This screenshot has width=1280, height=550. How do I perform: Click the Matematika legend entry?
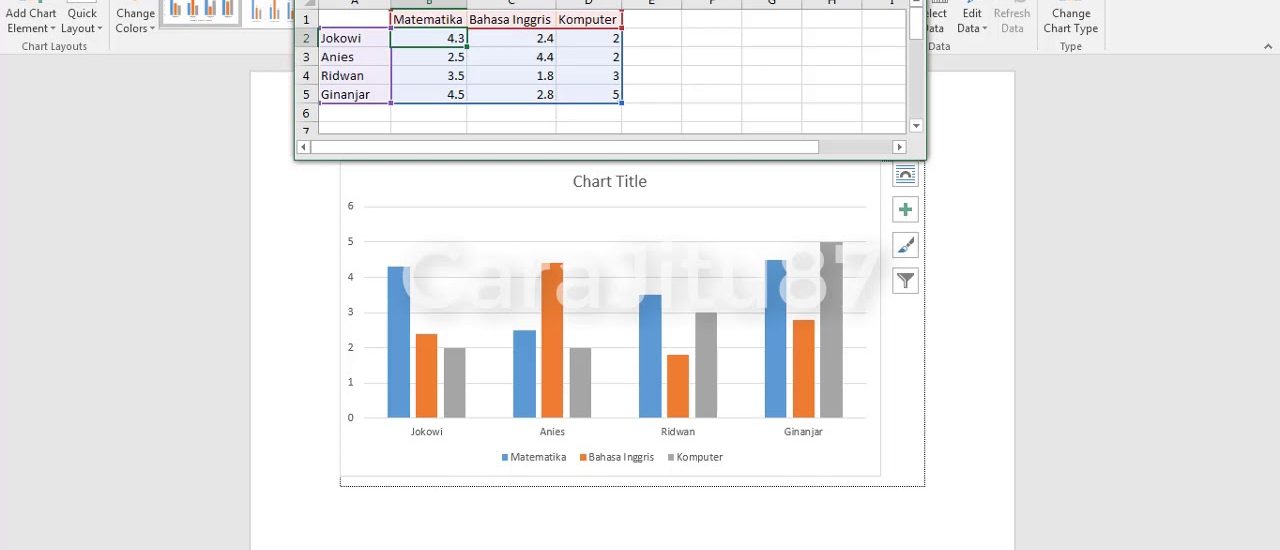(533, 457)
